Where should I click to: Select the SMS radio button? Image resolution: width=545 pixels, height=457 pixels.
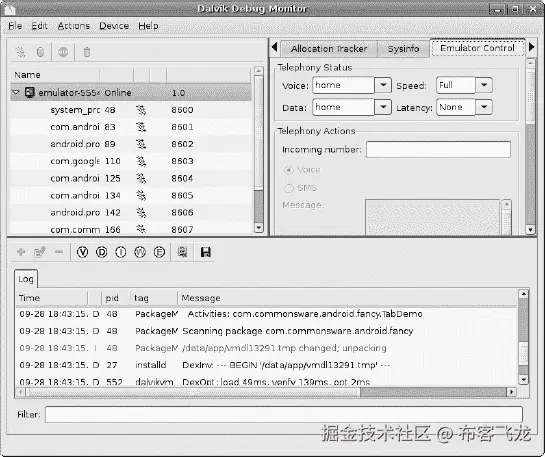pyautogui.click(x=289, y=188)
